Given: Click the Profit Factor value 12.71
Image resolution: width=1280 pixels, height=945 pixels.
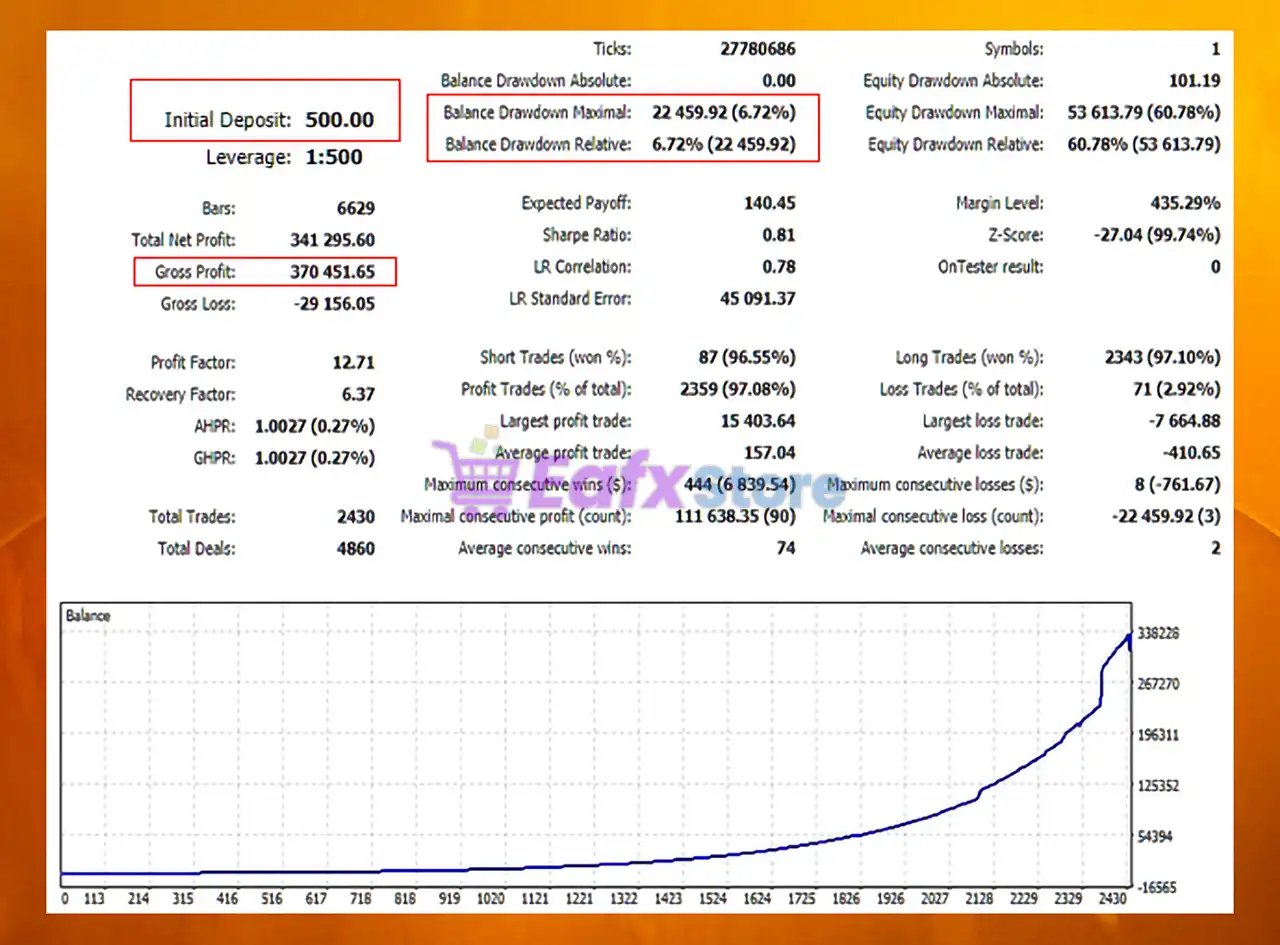Looking at the screenshot, I should 354,363.
